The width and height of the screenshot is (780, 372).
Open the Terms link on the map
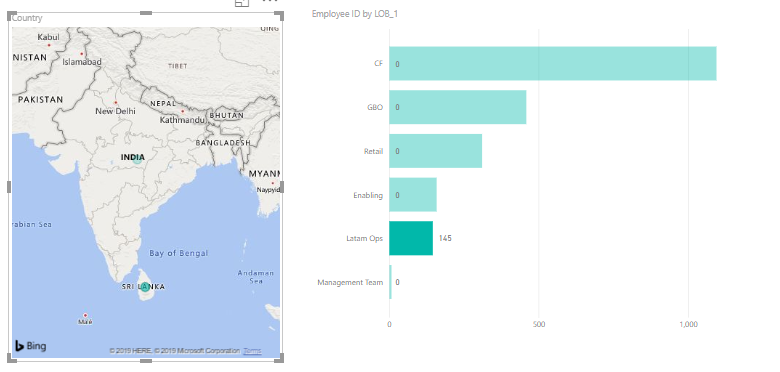tap(252, 351)
